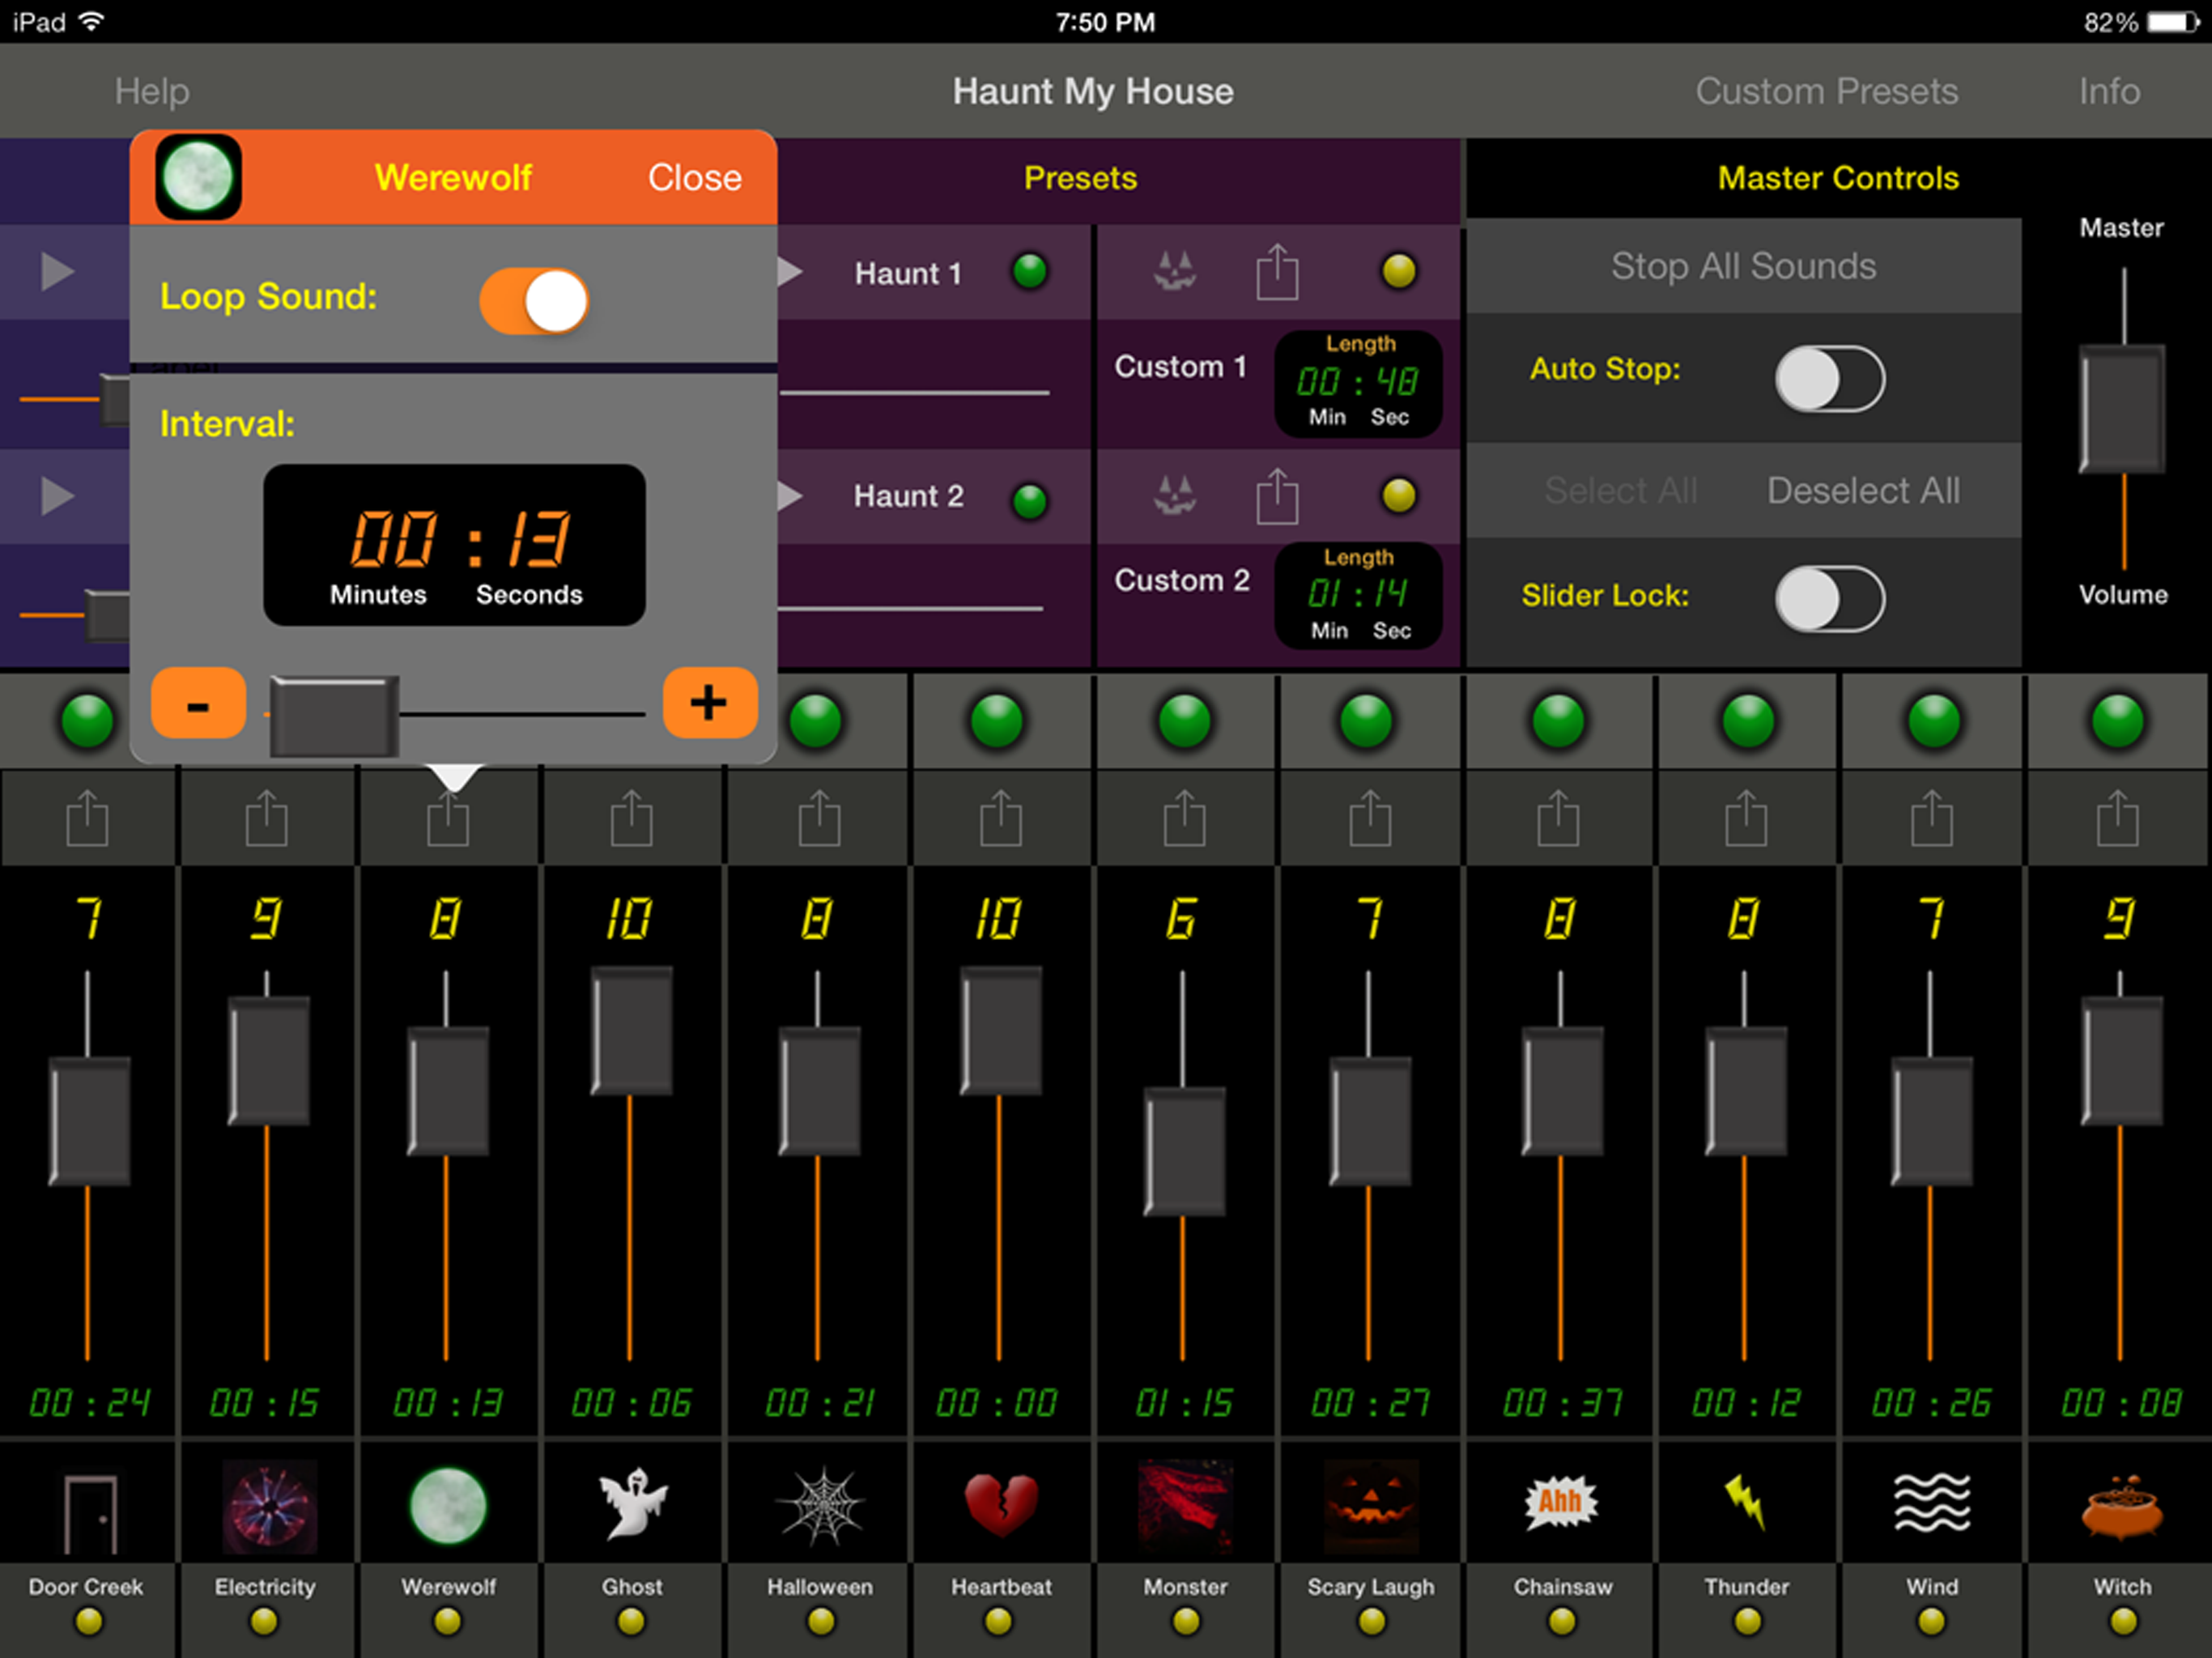The height and width of the screenshot is (1658, 2212).
Task: Tap the Scary Laugh pumpkin icon
Action: [x=1370, y=1506]
